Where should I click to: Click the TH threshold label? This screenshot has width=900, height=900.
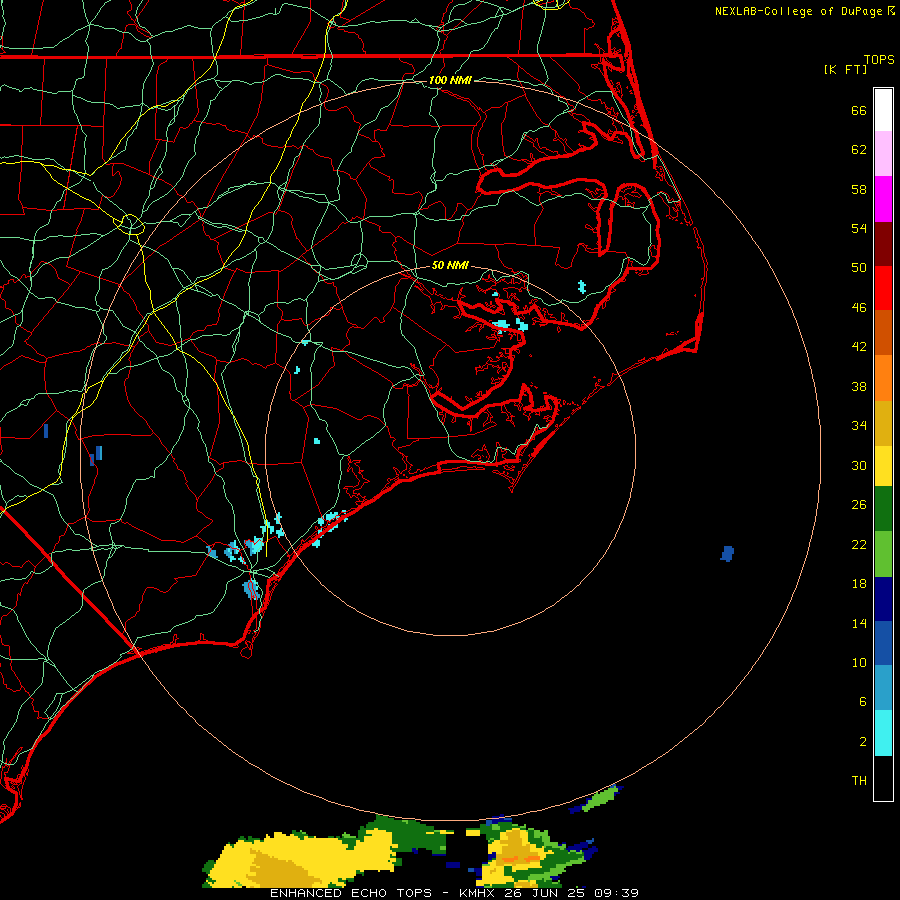pos(859,780)
